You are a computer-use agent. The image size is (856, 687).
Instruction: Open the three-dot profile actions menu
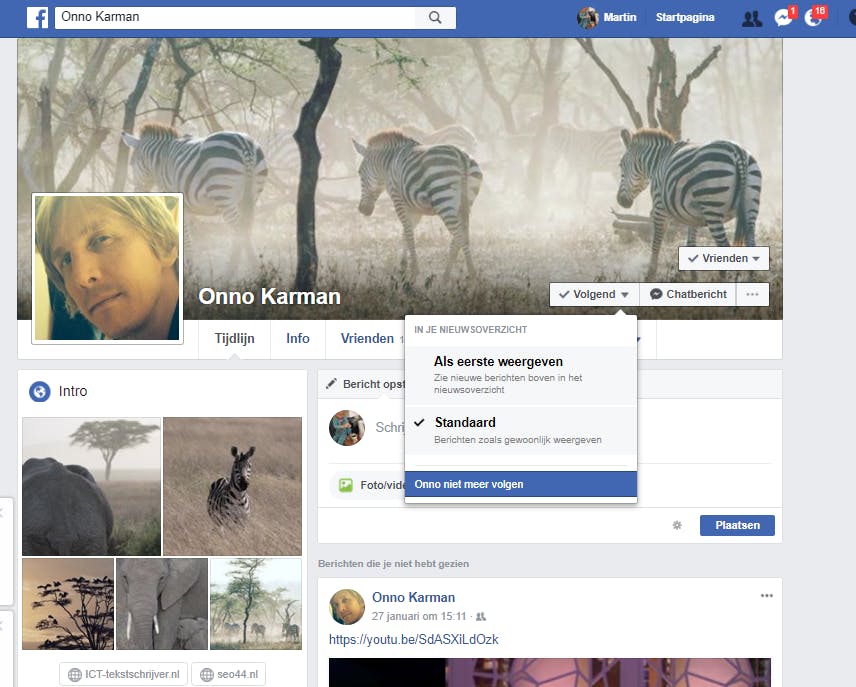tap(752, 294)
